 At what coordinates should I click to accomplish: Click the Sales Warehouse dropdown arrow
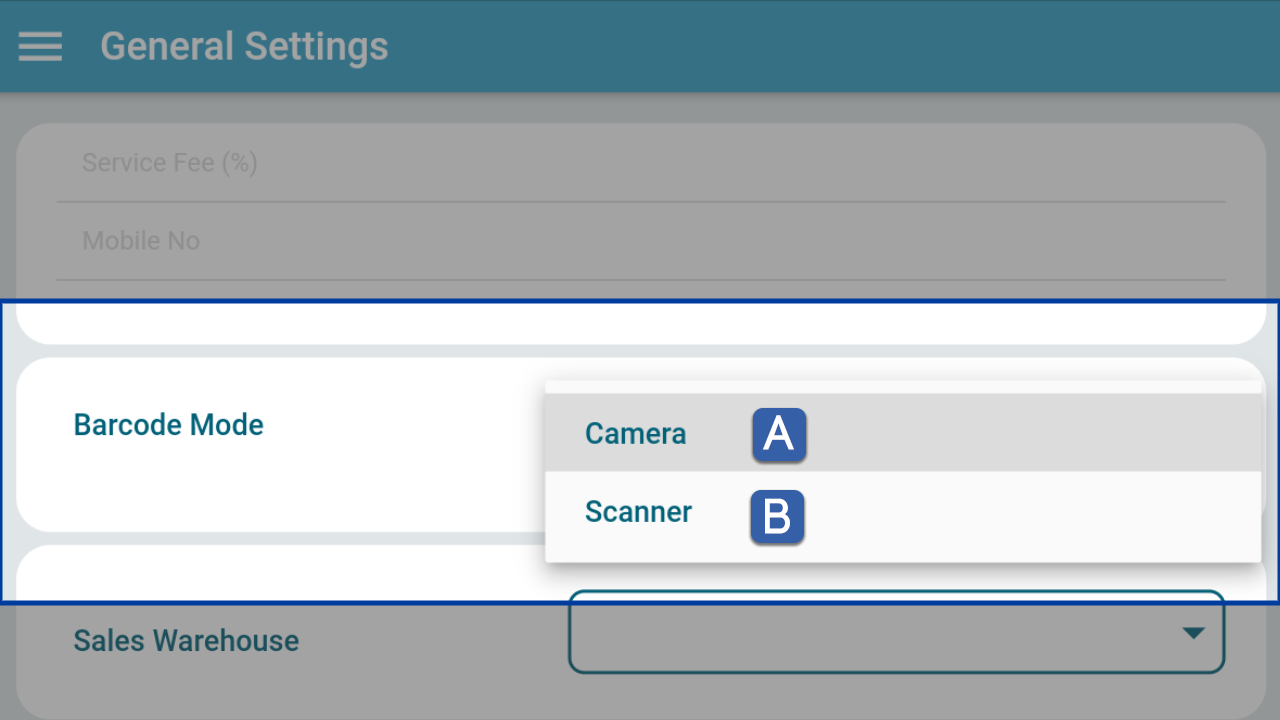tap(1192, 633)
